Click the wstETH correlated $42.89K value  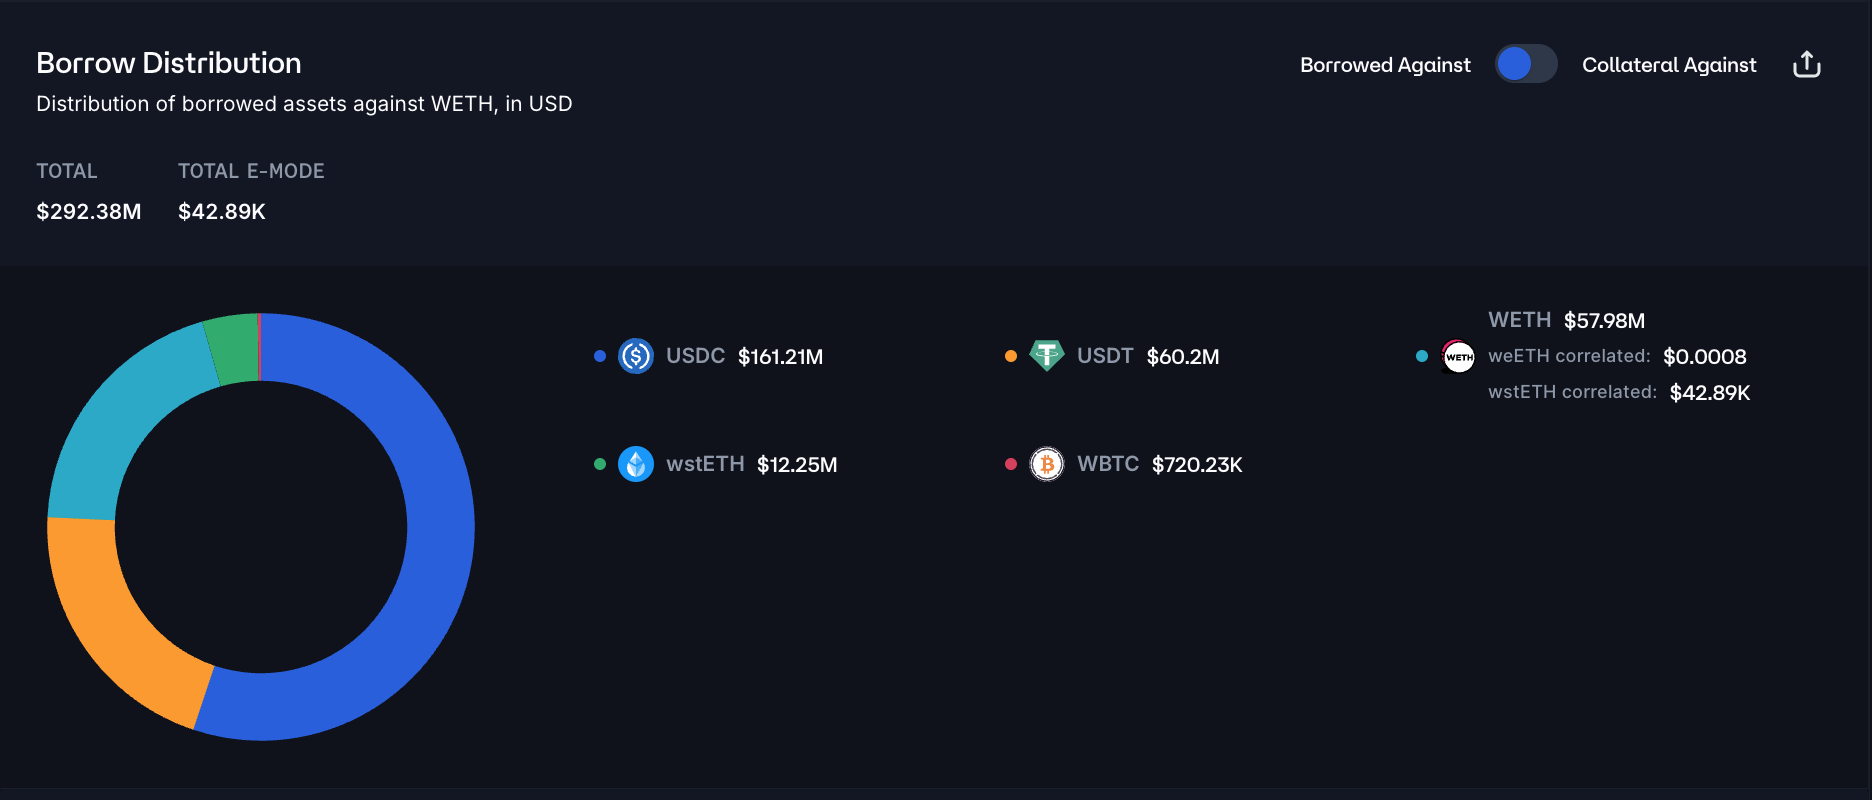(1710, 393)
